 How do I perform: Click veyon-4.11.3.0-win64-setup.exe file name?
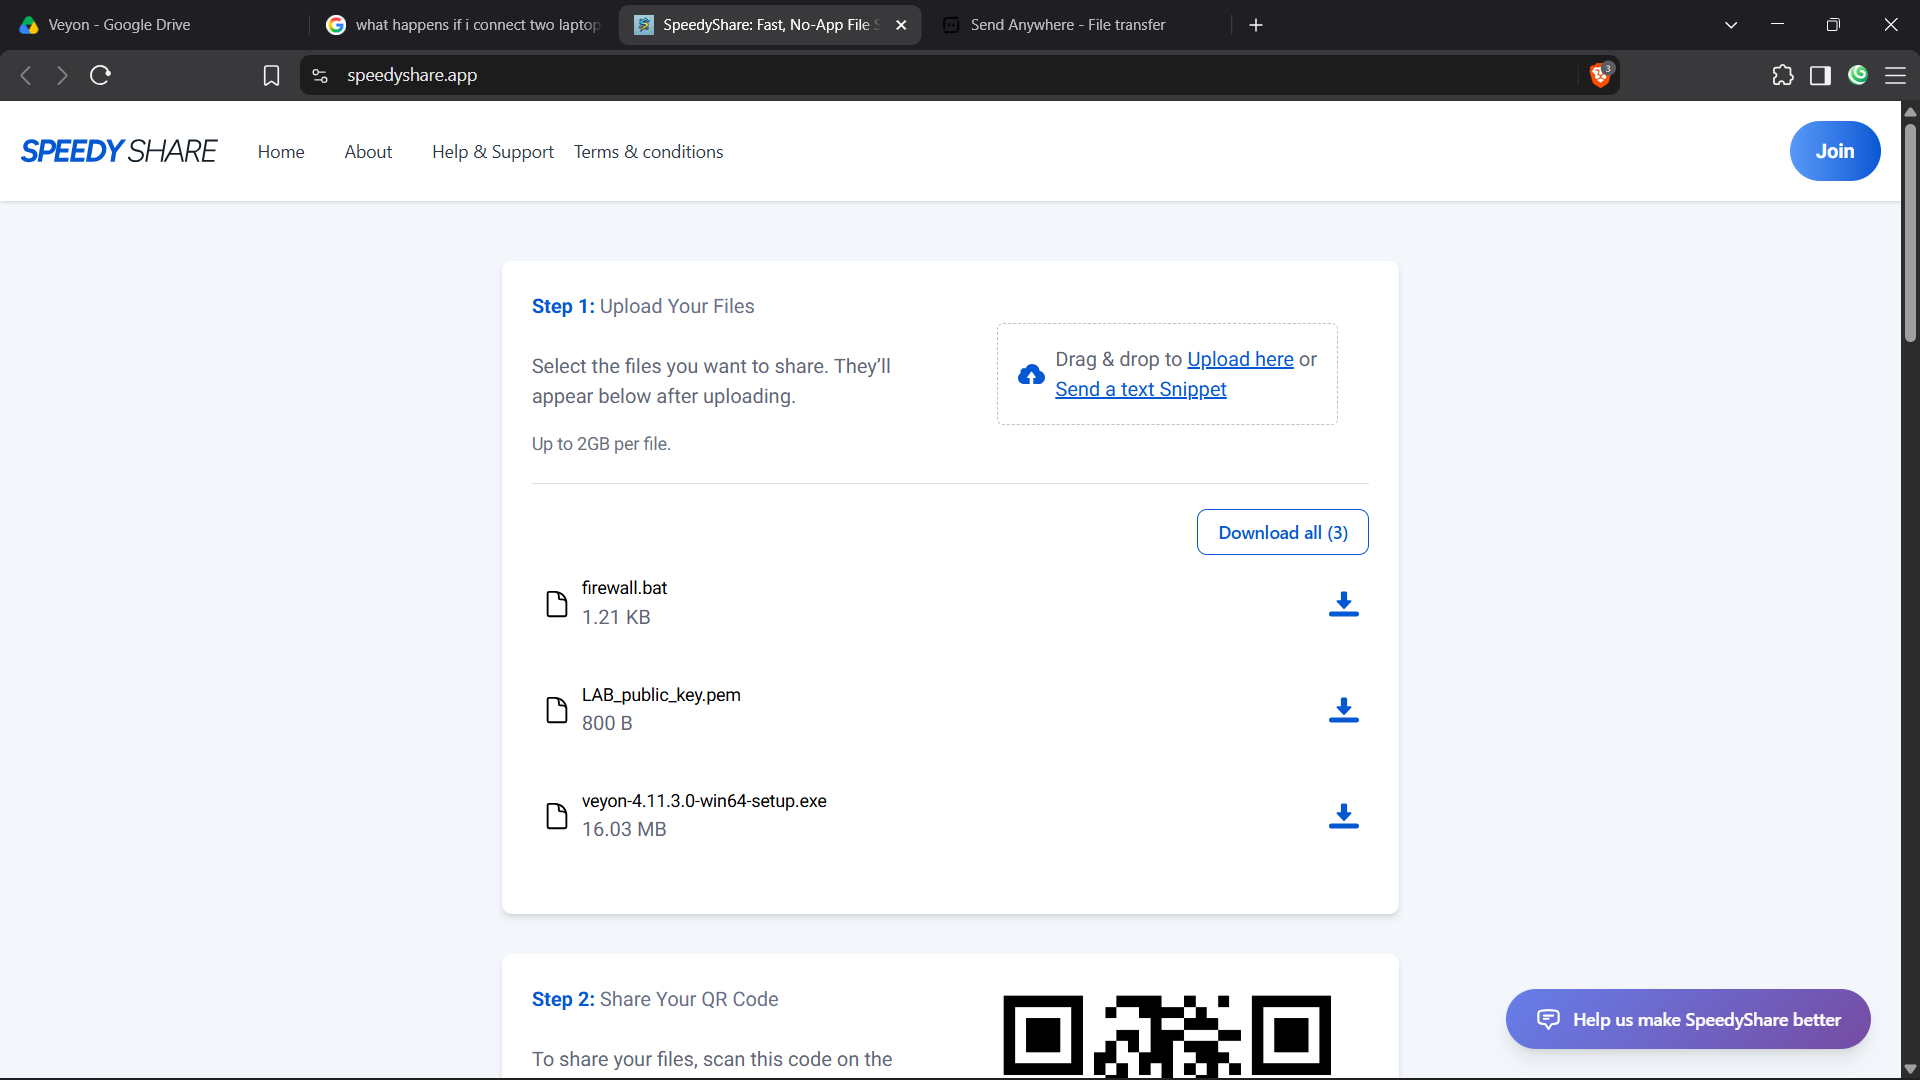click(x=704, y=801)
